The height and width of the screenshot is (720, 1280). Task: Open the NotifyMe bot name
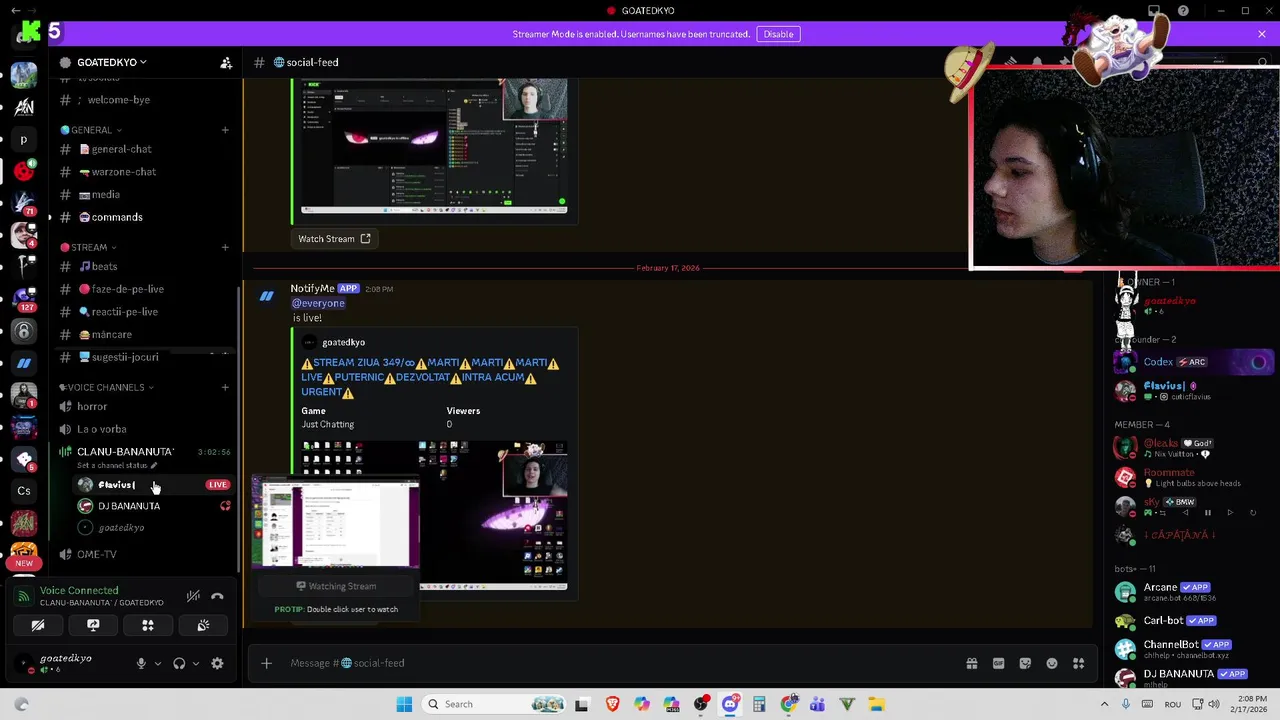[312, 288]
